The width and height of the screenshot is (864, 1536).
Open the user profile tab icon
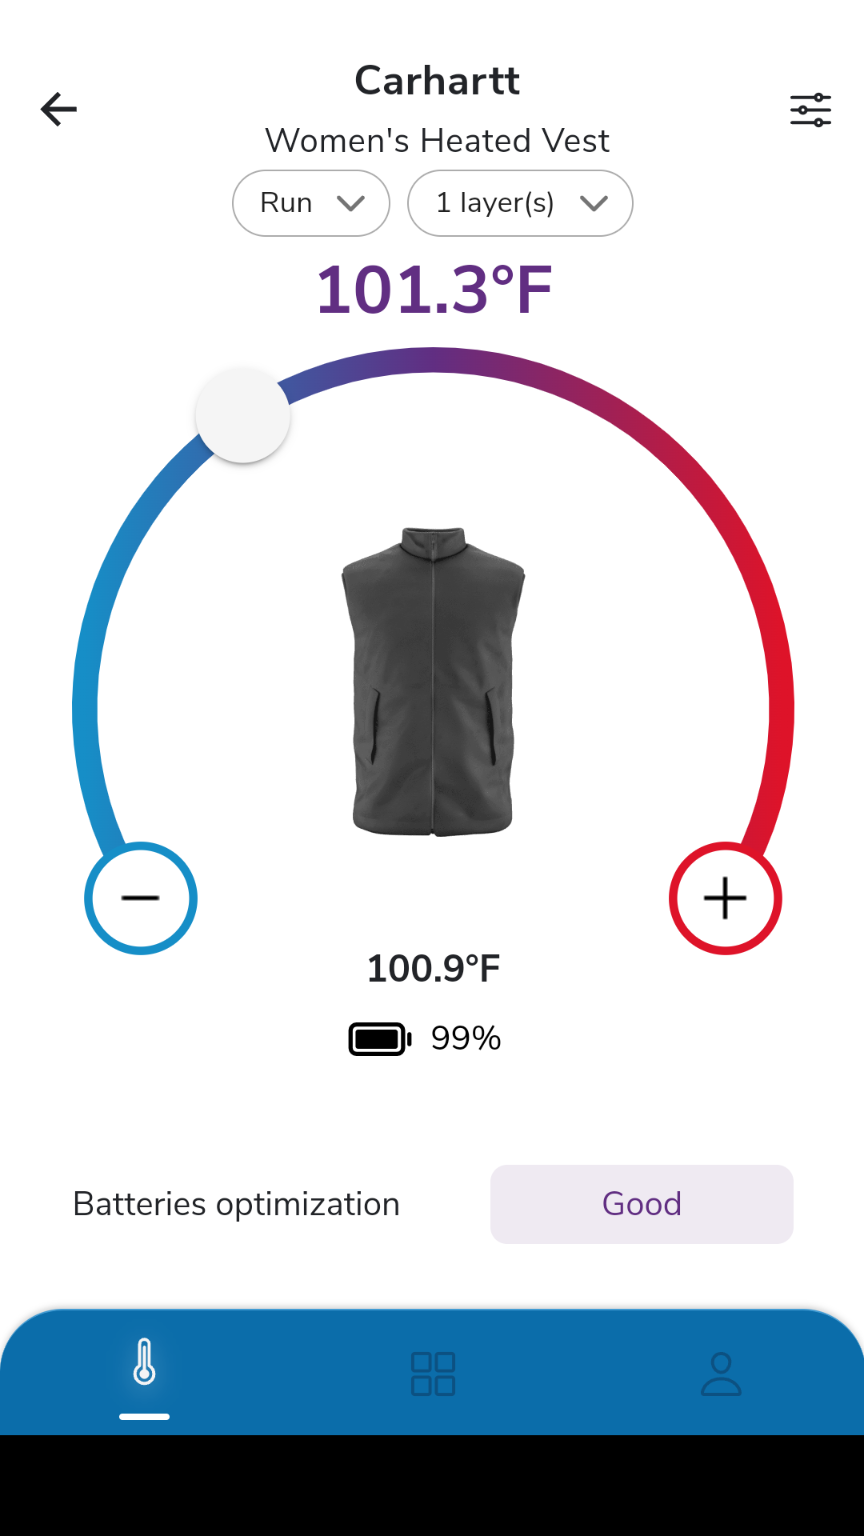point(720,1374)
